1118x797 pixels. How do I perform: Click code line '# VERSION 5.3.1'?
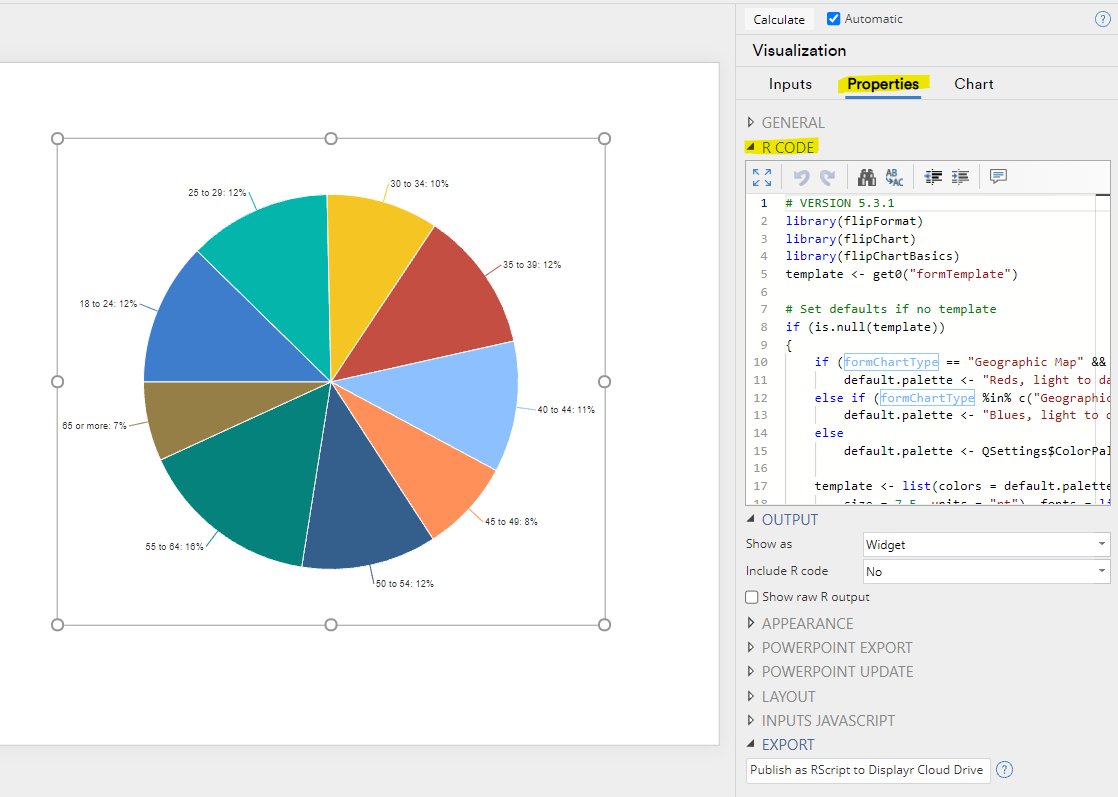pyautogui.click(x=840, y=203)
